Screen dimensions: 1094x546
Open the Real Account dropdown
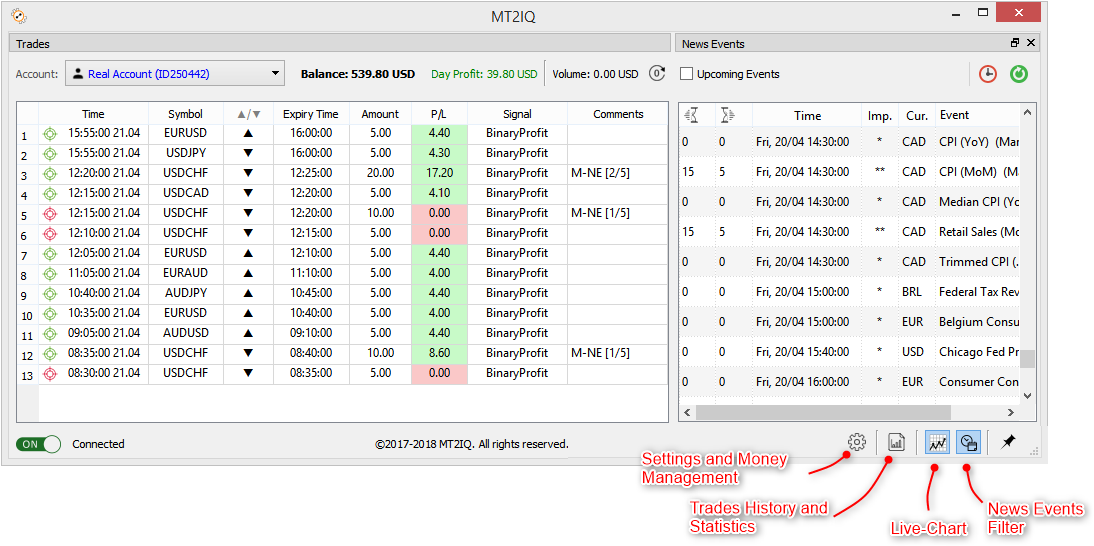click(175, 73)
